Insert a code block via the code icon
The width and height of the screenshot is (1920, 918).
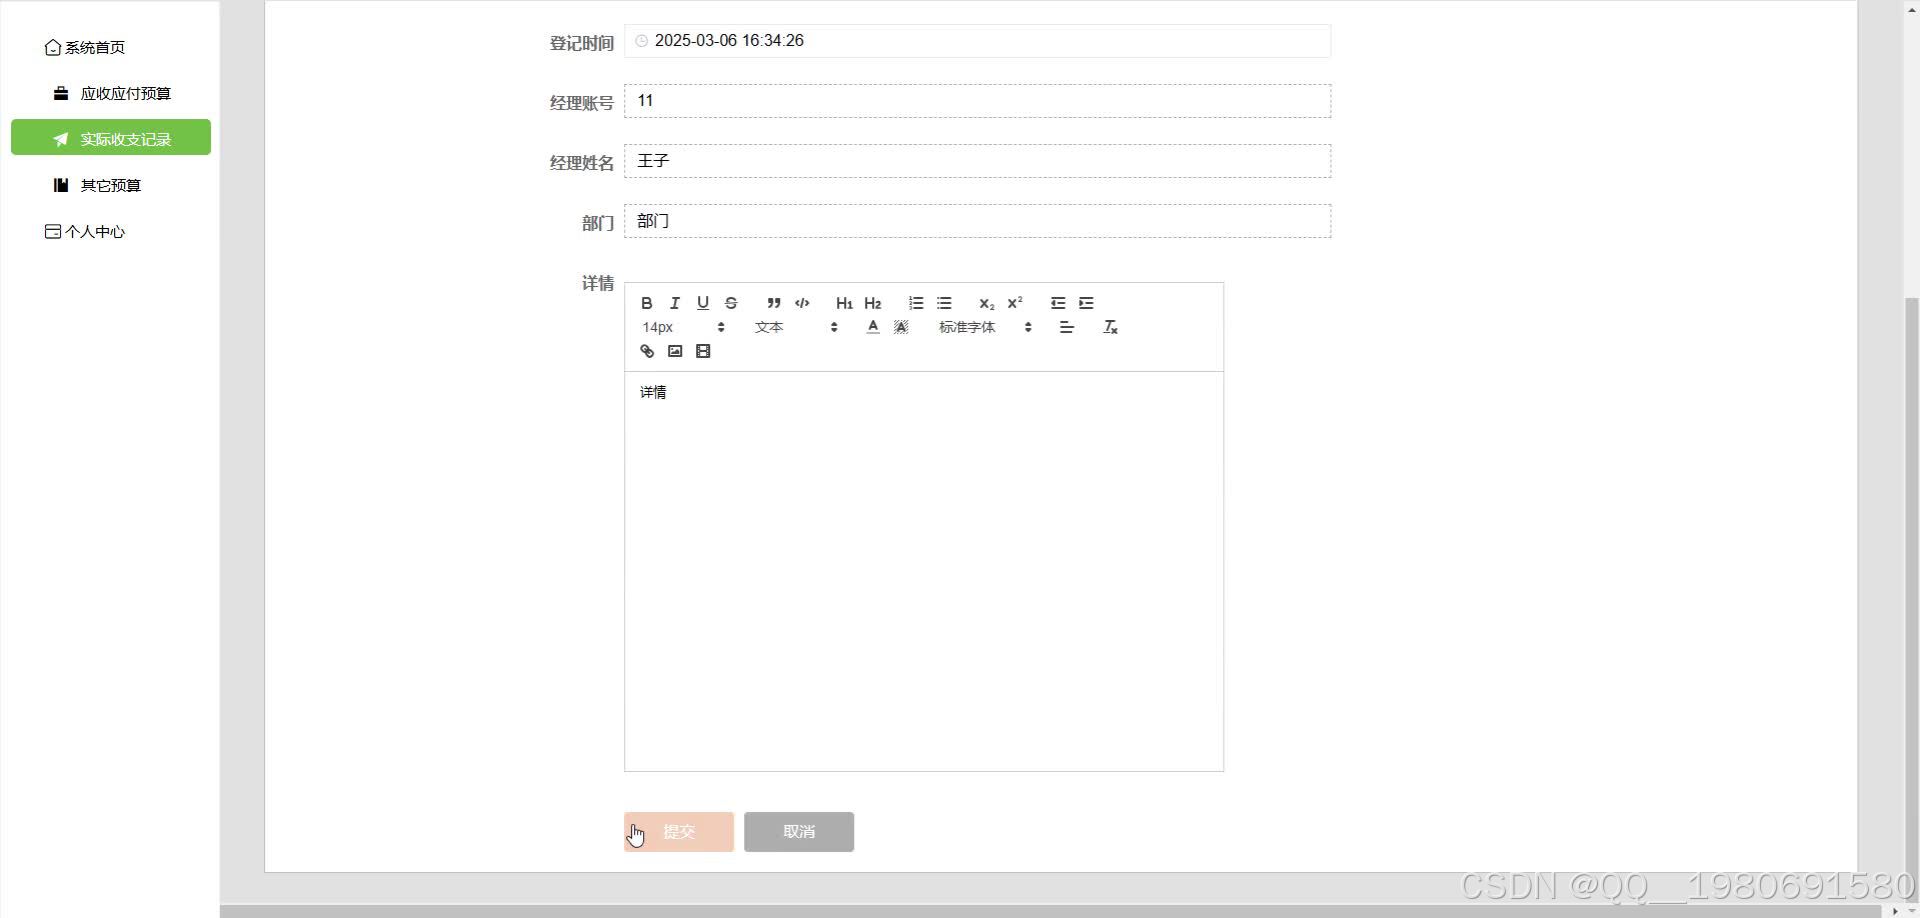click(803, 303)
